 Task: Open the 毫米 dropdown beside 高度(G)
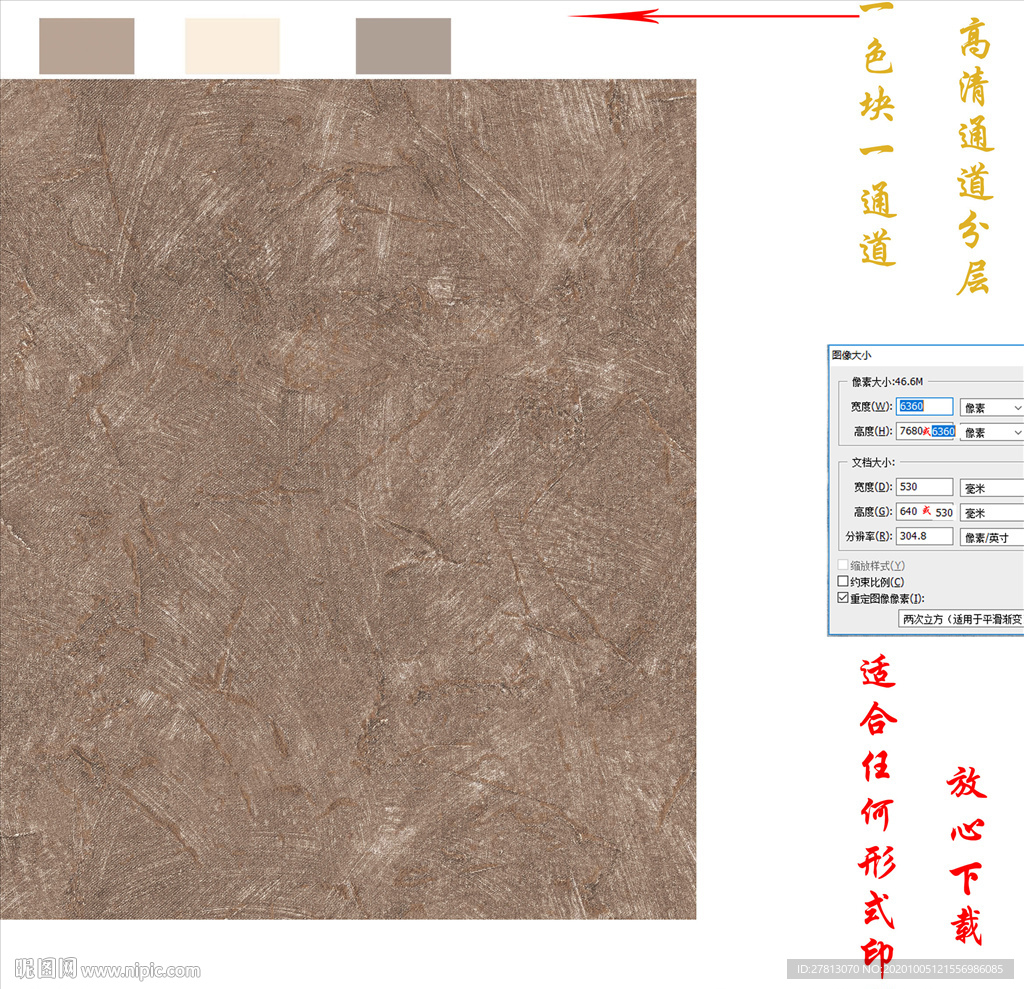click(x=991, y=513)
